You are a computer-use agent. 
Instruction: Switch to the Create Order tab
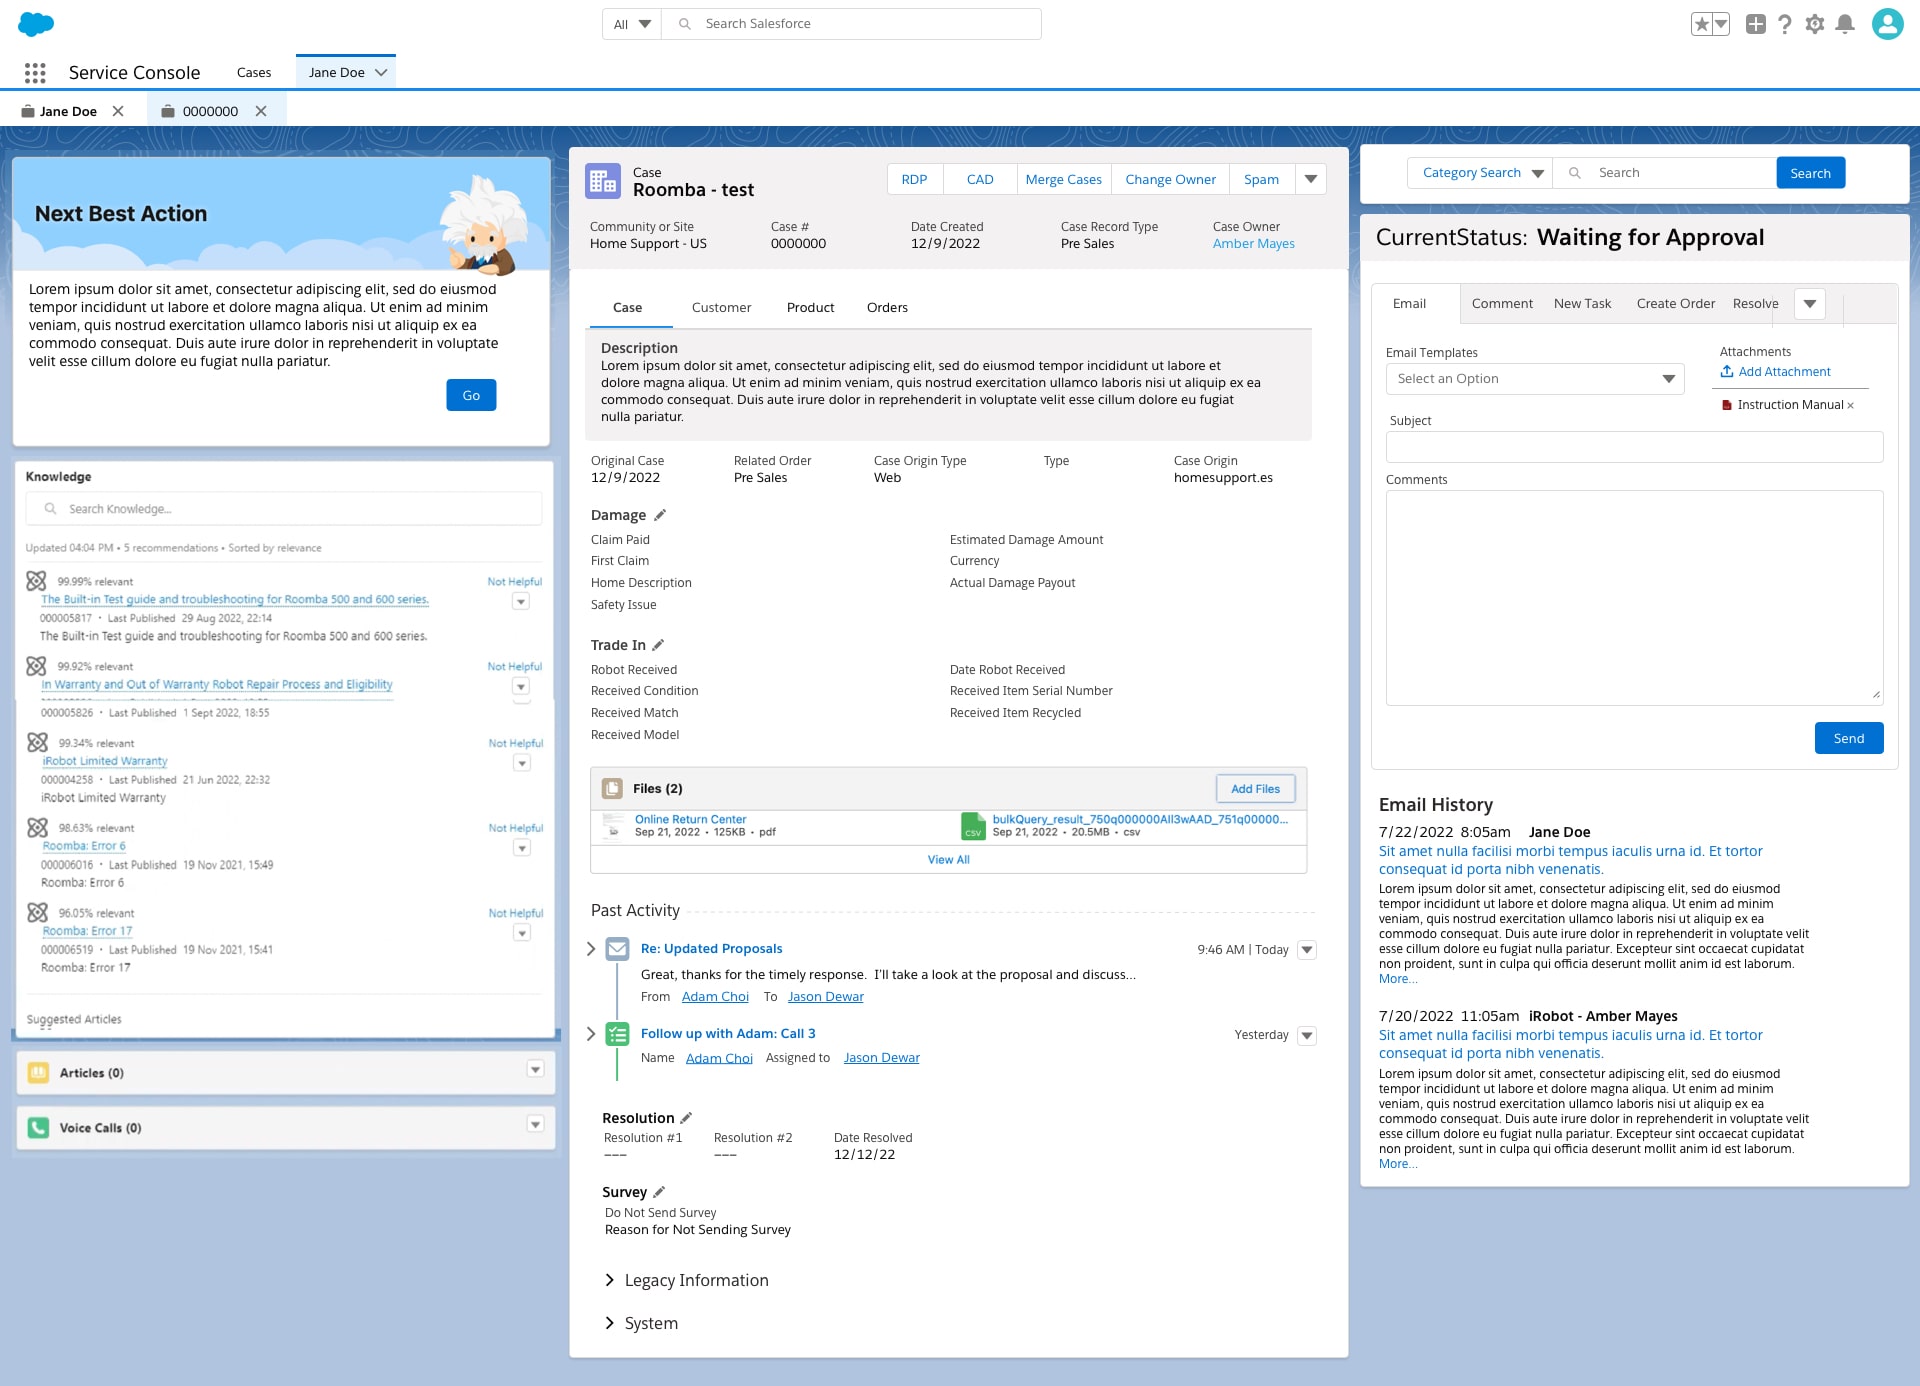click(x=1675, y=303)
